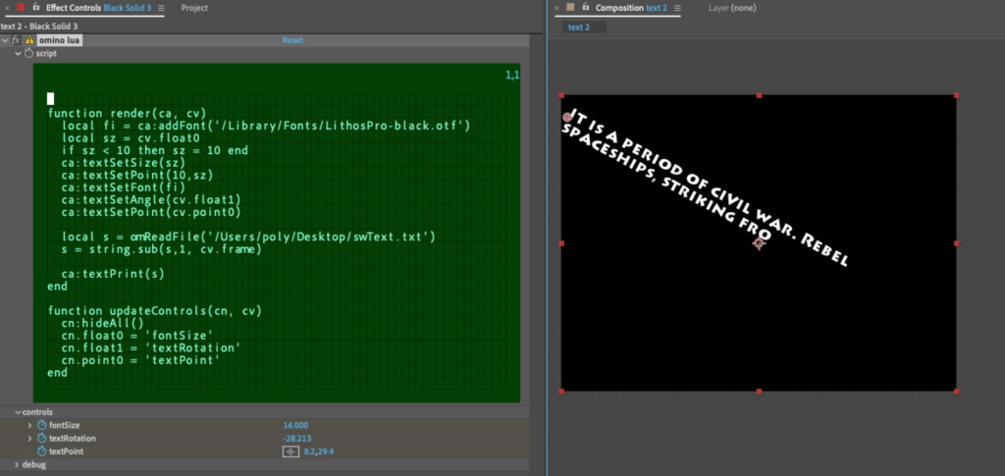Image resolution: width=1005 pixels, height=476 pixels.
Task: Toggle the stopwatch for the script property
Action: tap(28, 54)
